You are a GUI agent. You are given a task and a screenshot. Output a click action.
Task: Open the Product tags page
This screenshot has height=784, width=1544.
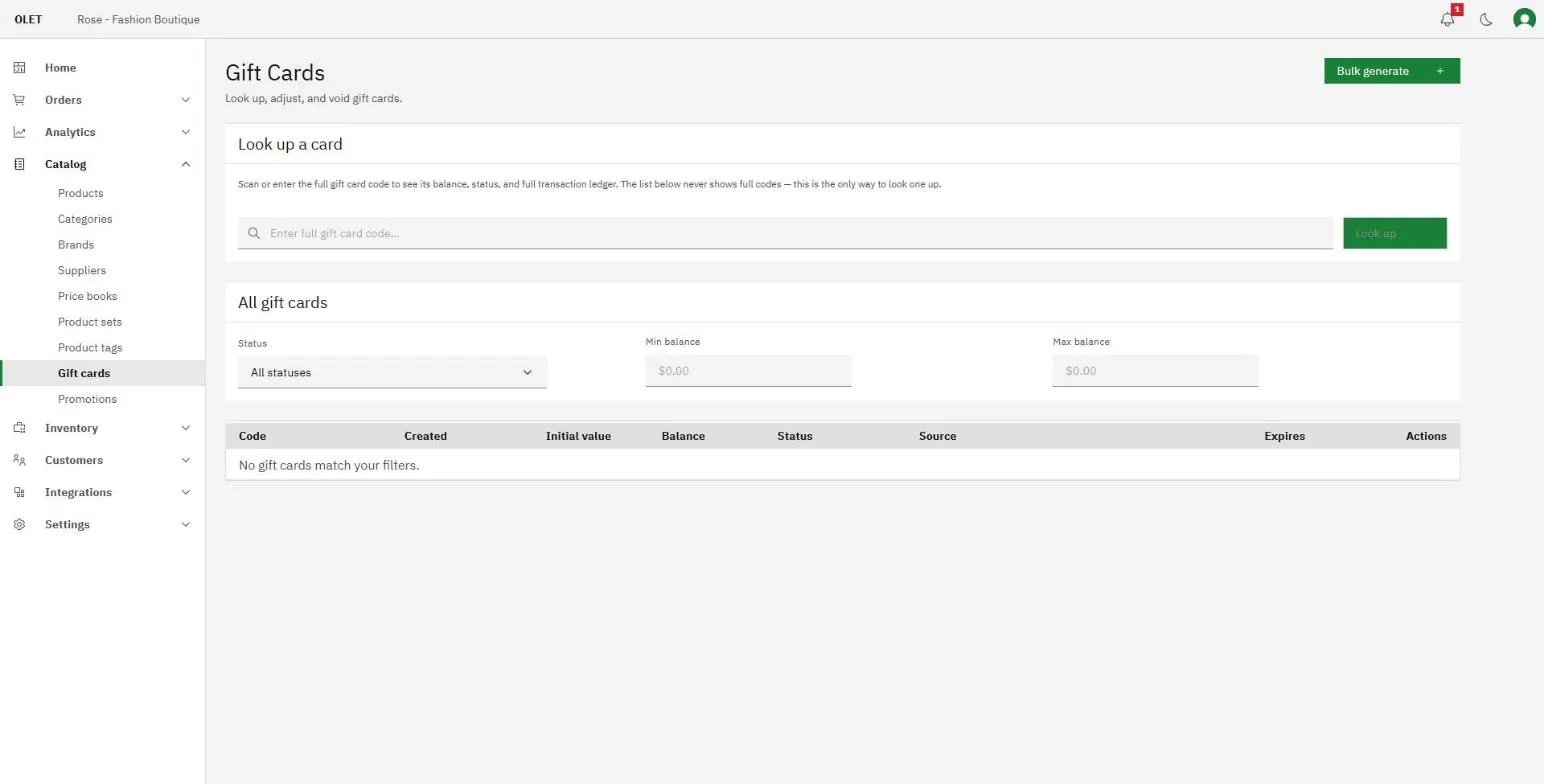pos(90,348)
